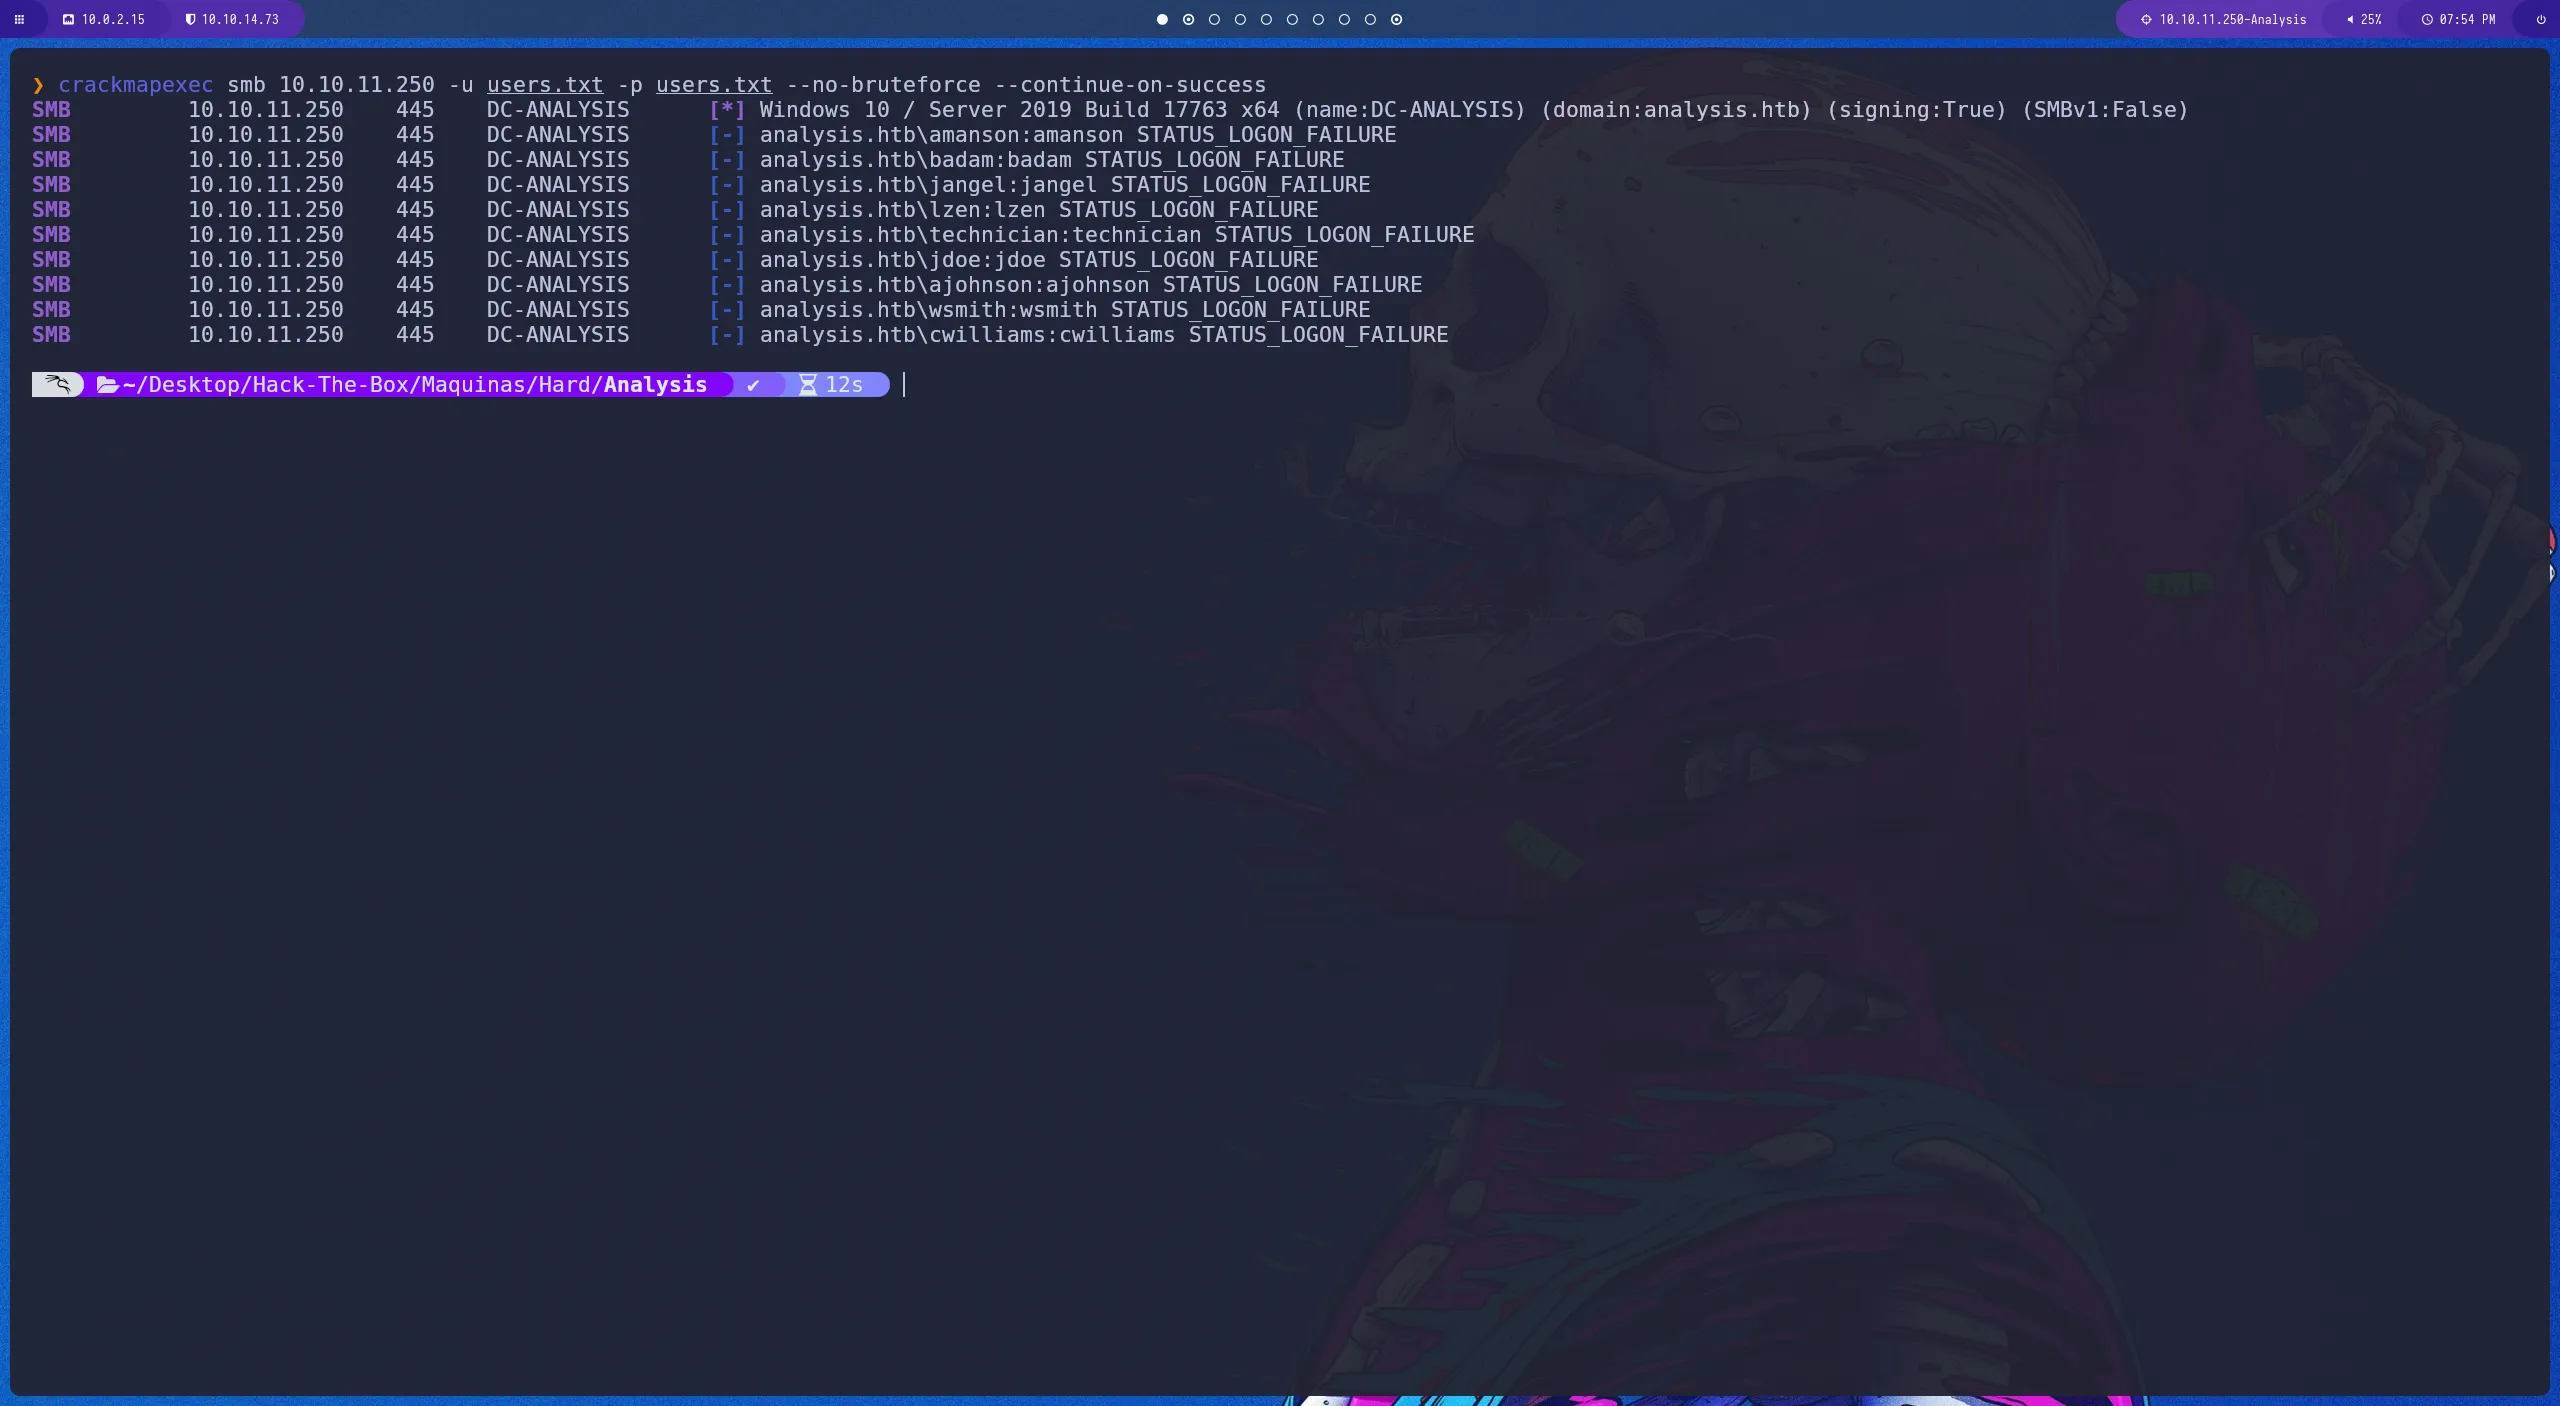Switch to the last workspace dot
The image size is (2560, 1406).
[x=1396, y=19]
